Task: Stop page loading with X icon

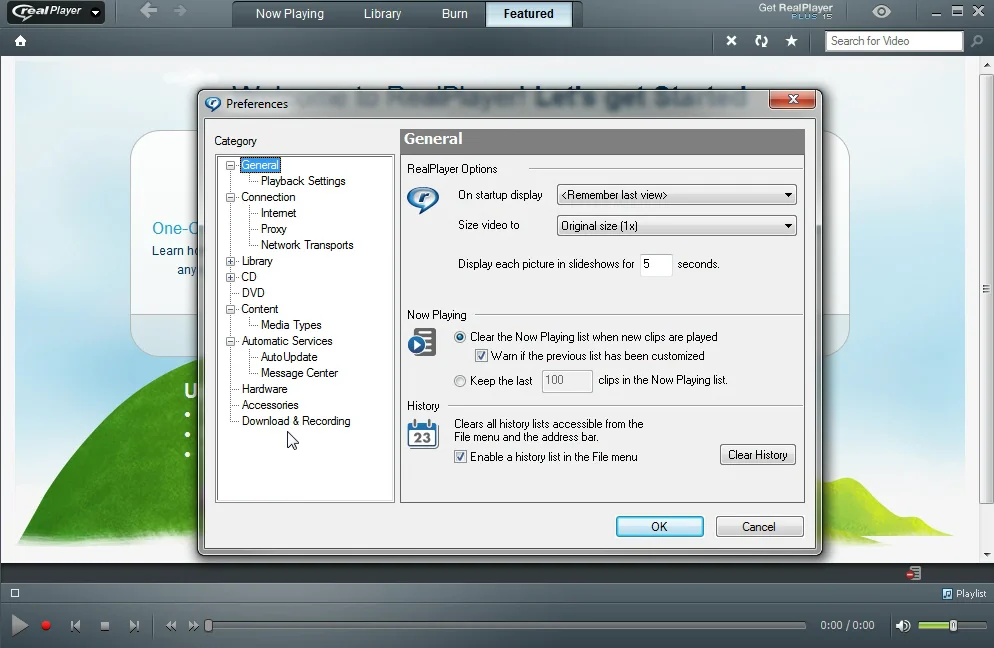Action: [732, 41]
